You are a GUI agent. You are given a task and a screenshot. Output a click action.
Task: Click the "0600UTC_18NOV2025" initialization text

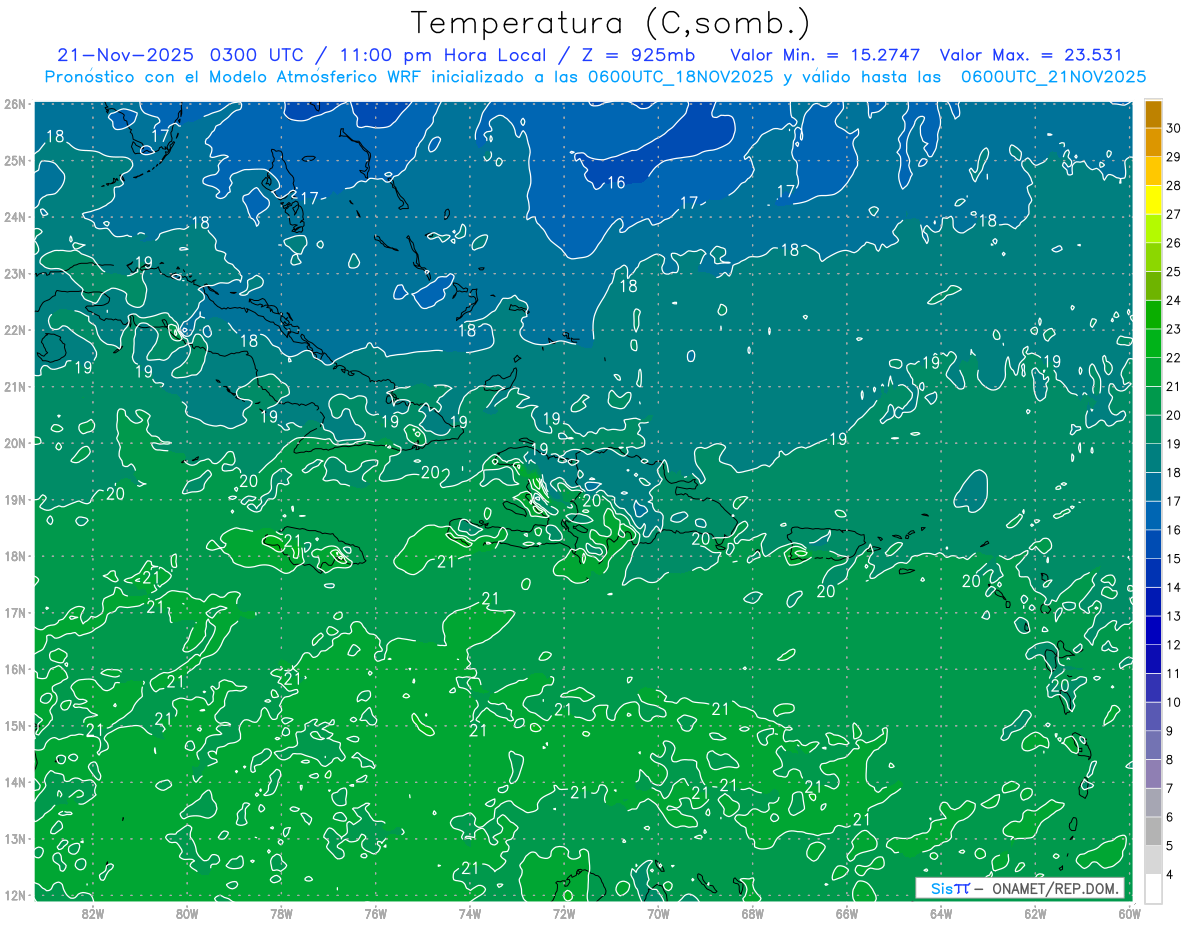[681, 77]
